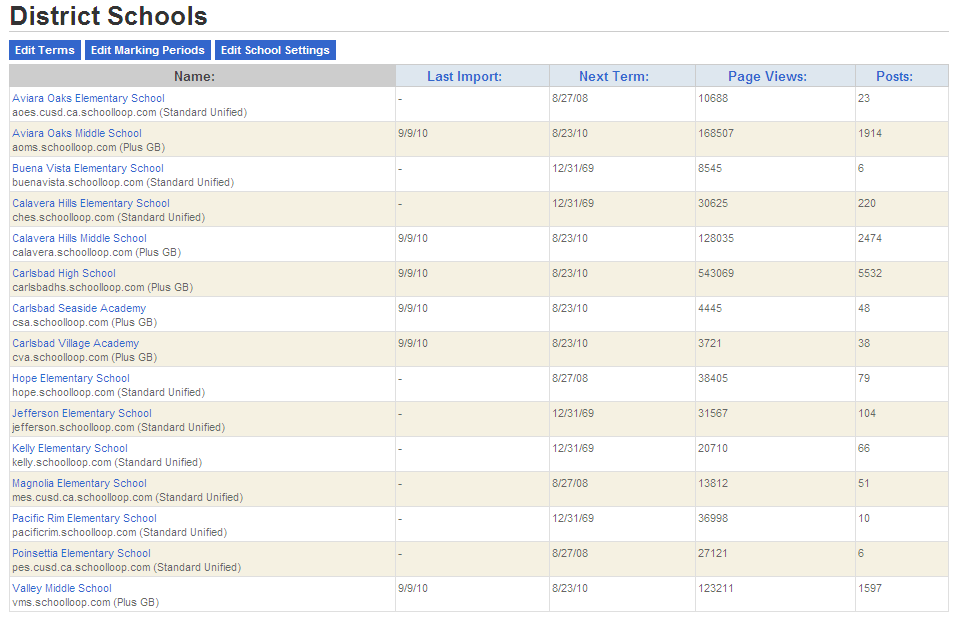Select page views value 543069
Image resolution: width=958 pixels, height=629 pixels.
[x=716, y=273]
